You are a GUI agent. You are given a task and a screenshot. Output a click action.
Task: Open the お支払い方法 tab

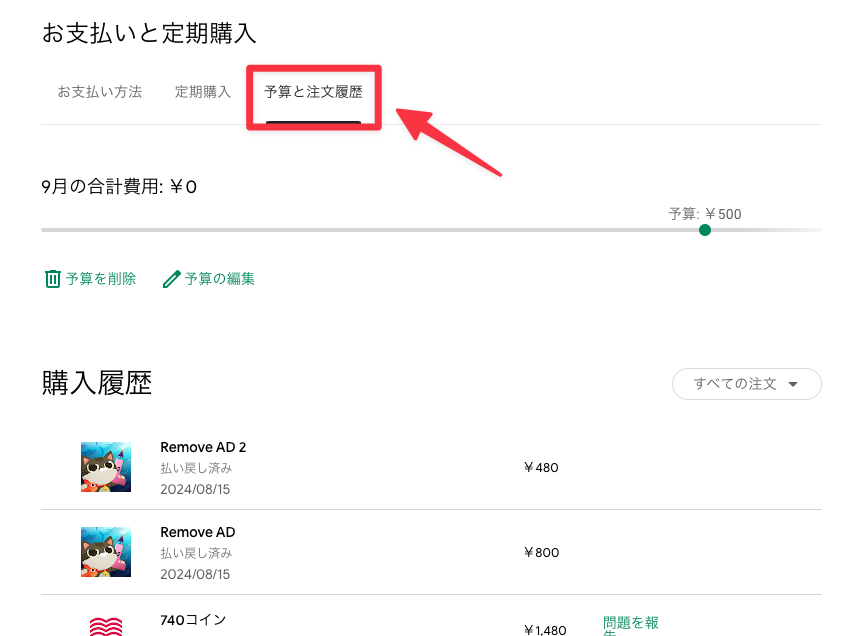coord(100,92)
